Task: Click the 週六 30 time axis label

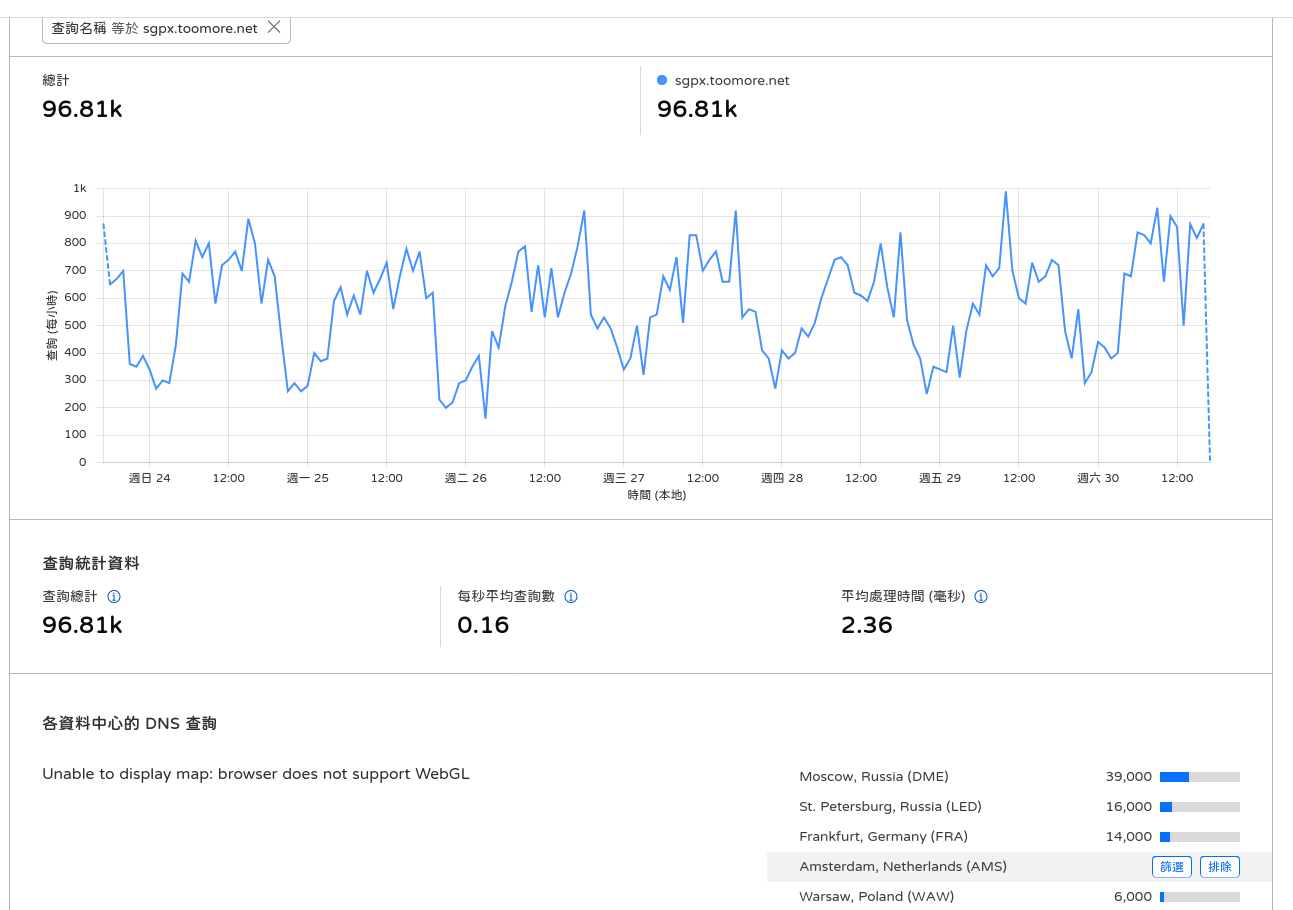Action: (1098, 478)
